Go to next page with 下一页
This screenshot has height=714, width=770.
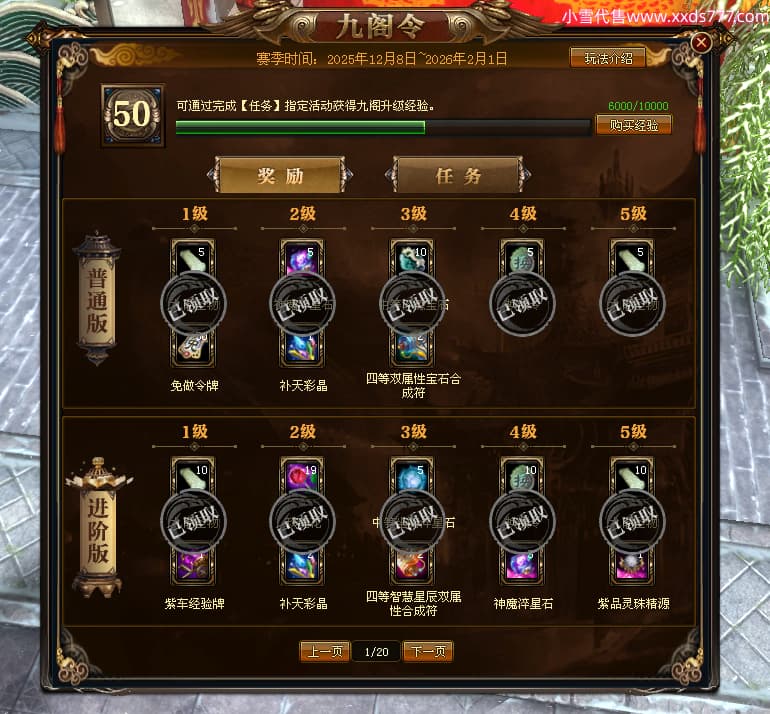(428, 652)
